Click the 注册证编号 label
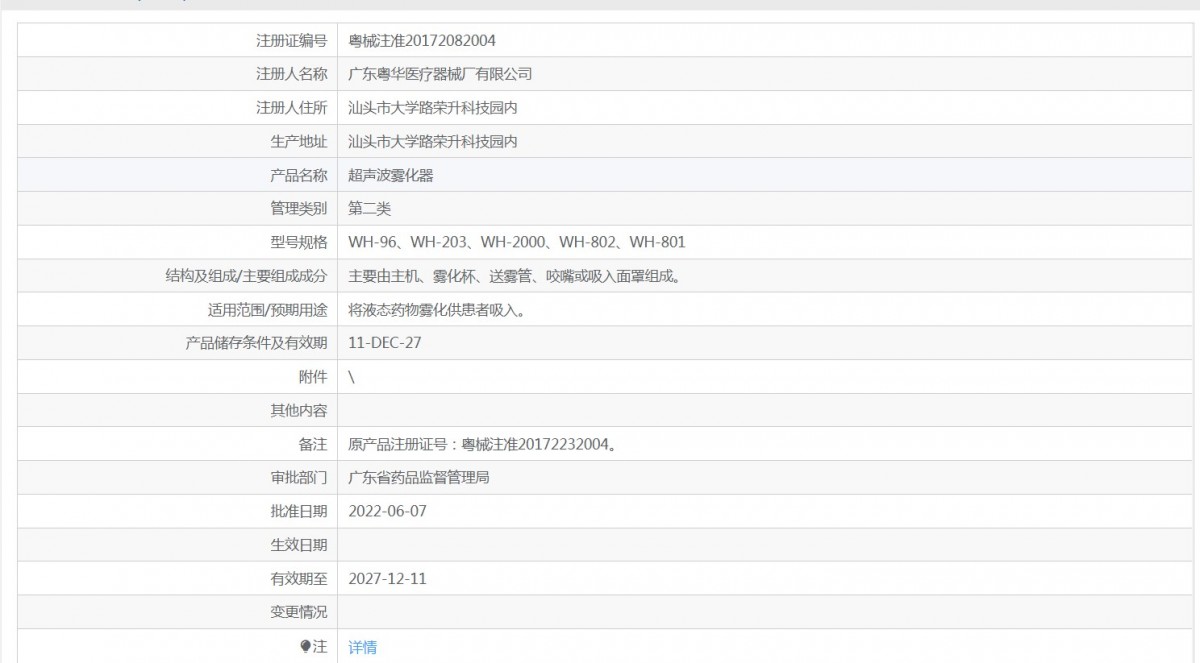This screenshot has height=663, width=1200. pyautogui.click(x=292, y=40)
